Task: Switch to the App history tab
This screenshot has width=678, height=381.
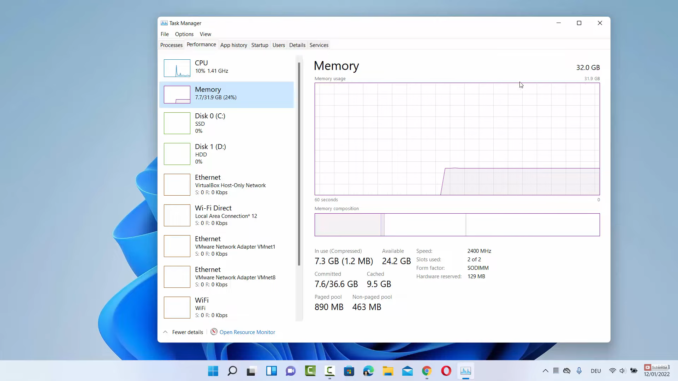Action: pyautogui.click(x=233, y=45)
